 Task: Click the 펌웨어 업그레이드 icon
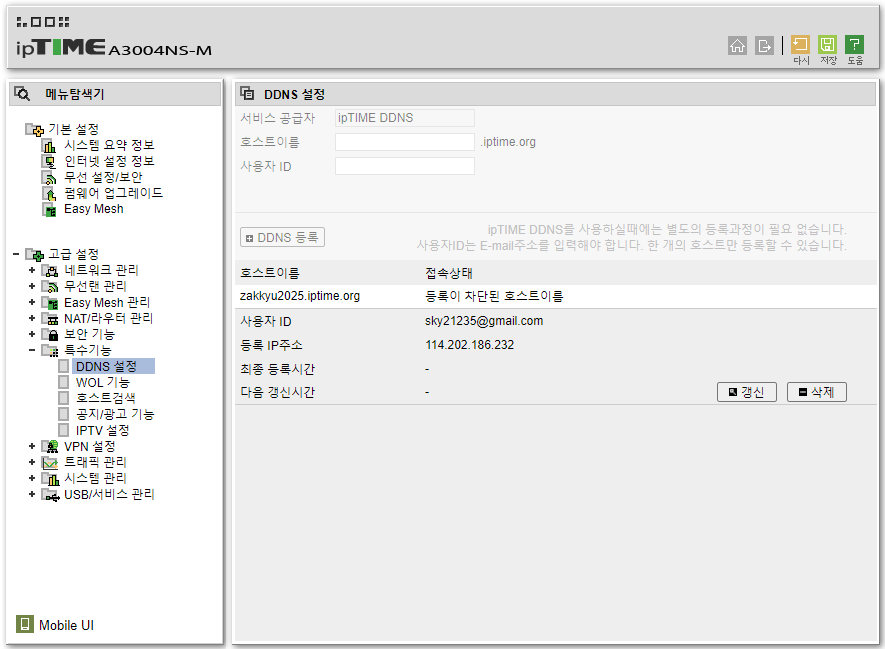coord(50,194)
